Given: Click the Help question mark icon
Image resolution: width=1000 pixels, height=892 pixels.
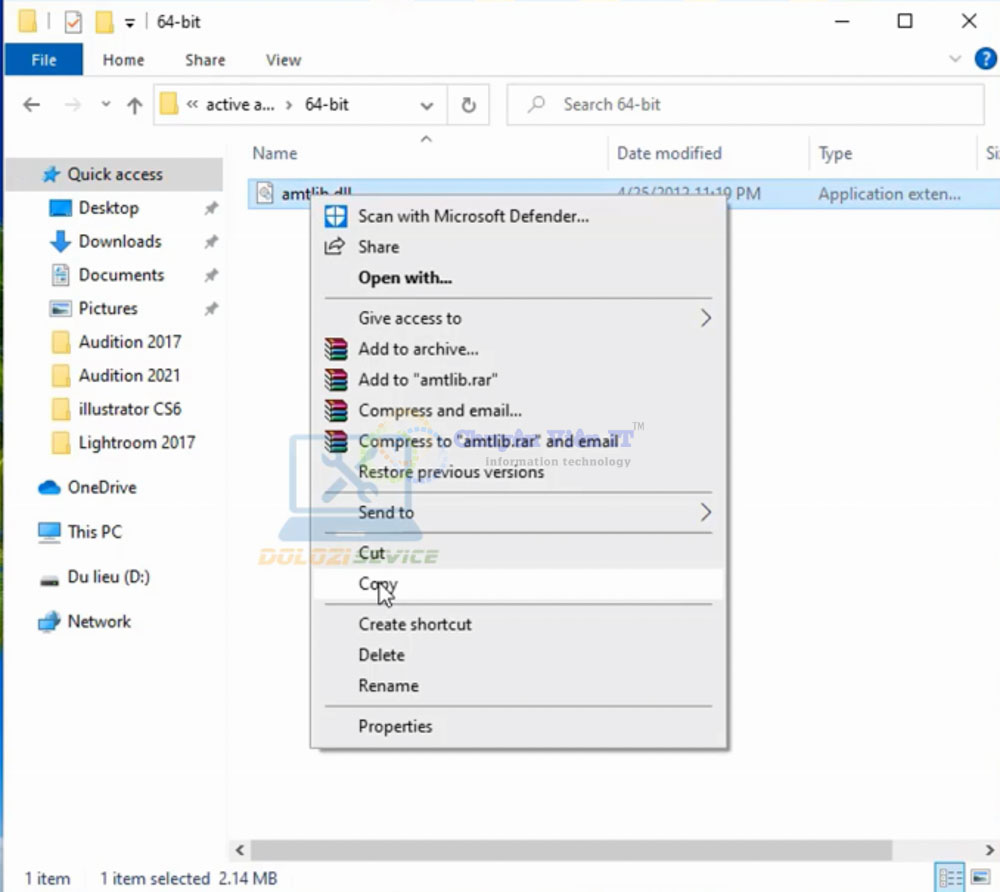Looking at the screenshot, I should coord(984,60).
